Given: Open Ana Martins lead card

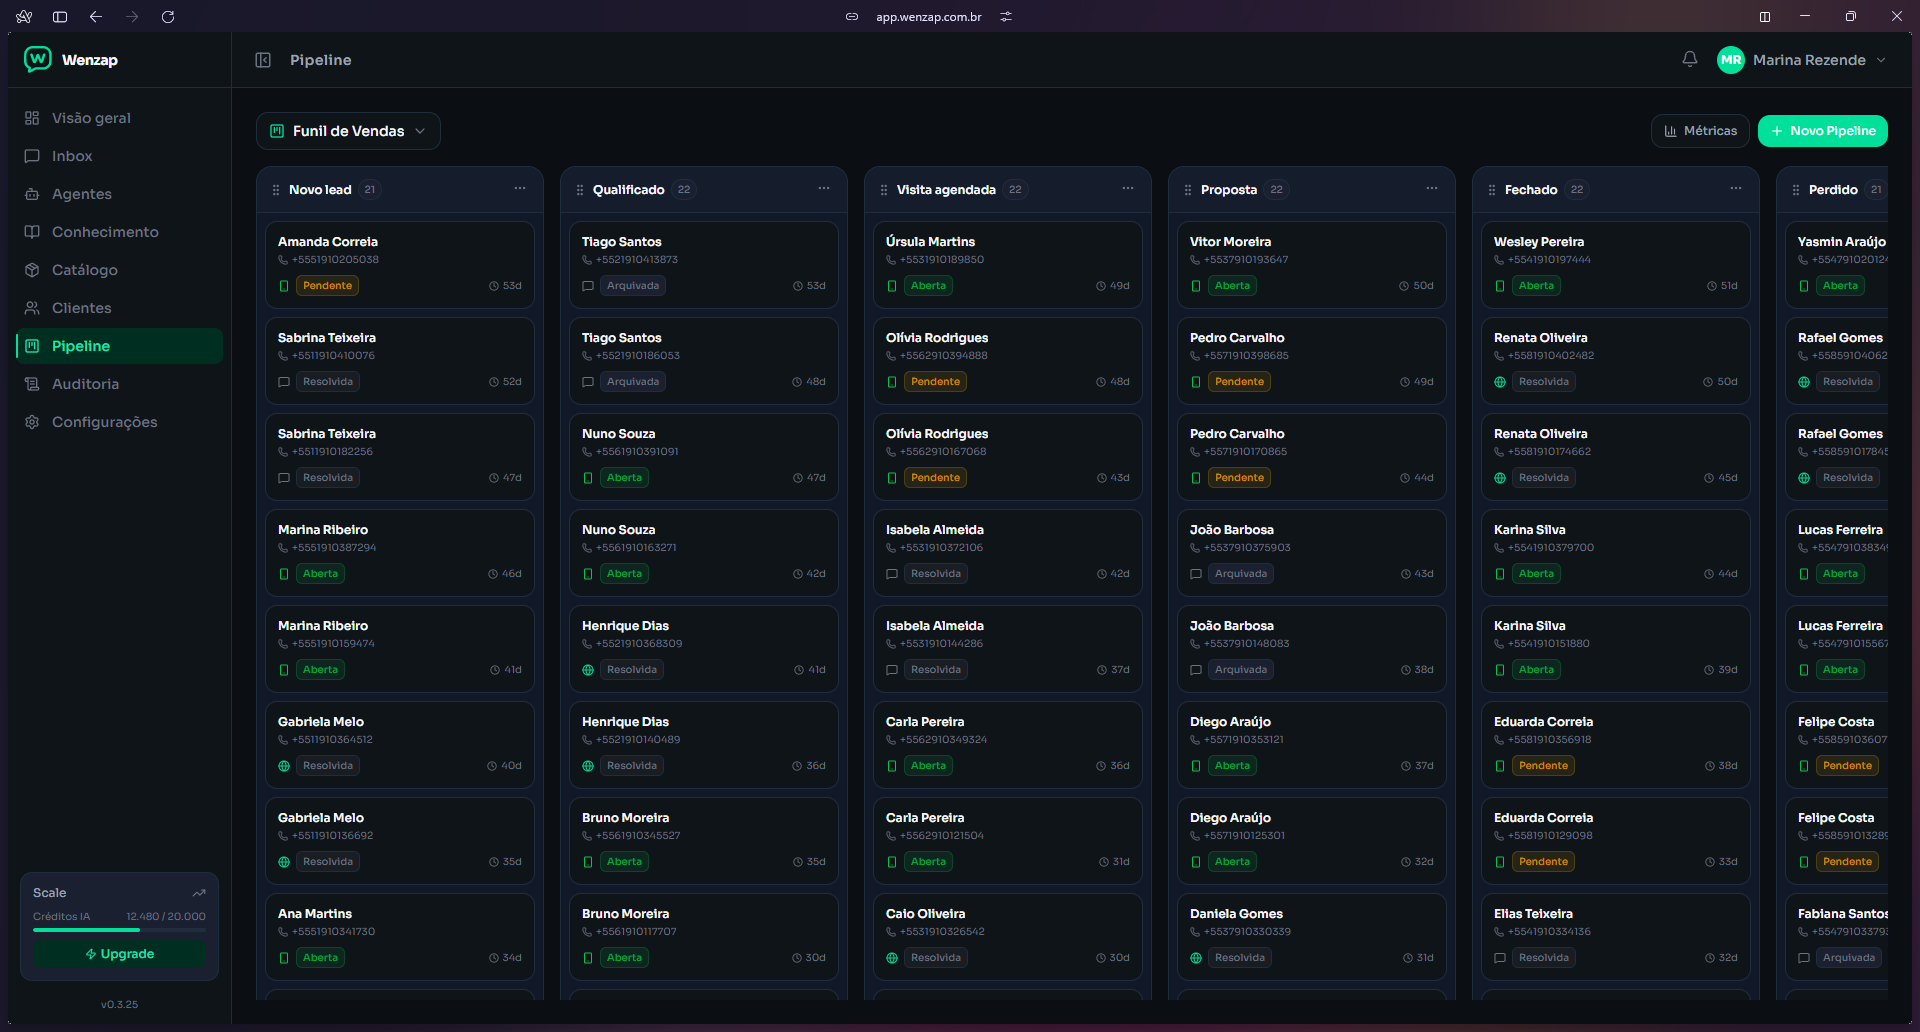Looking at the screenshot, I should tap(399, 935).
